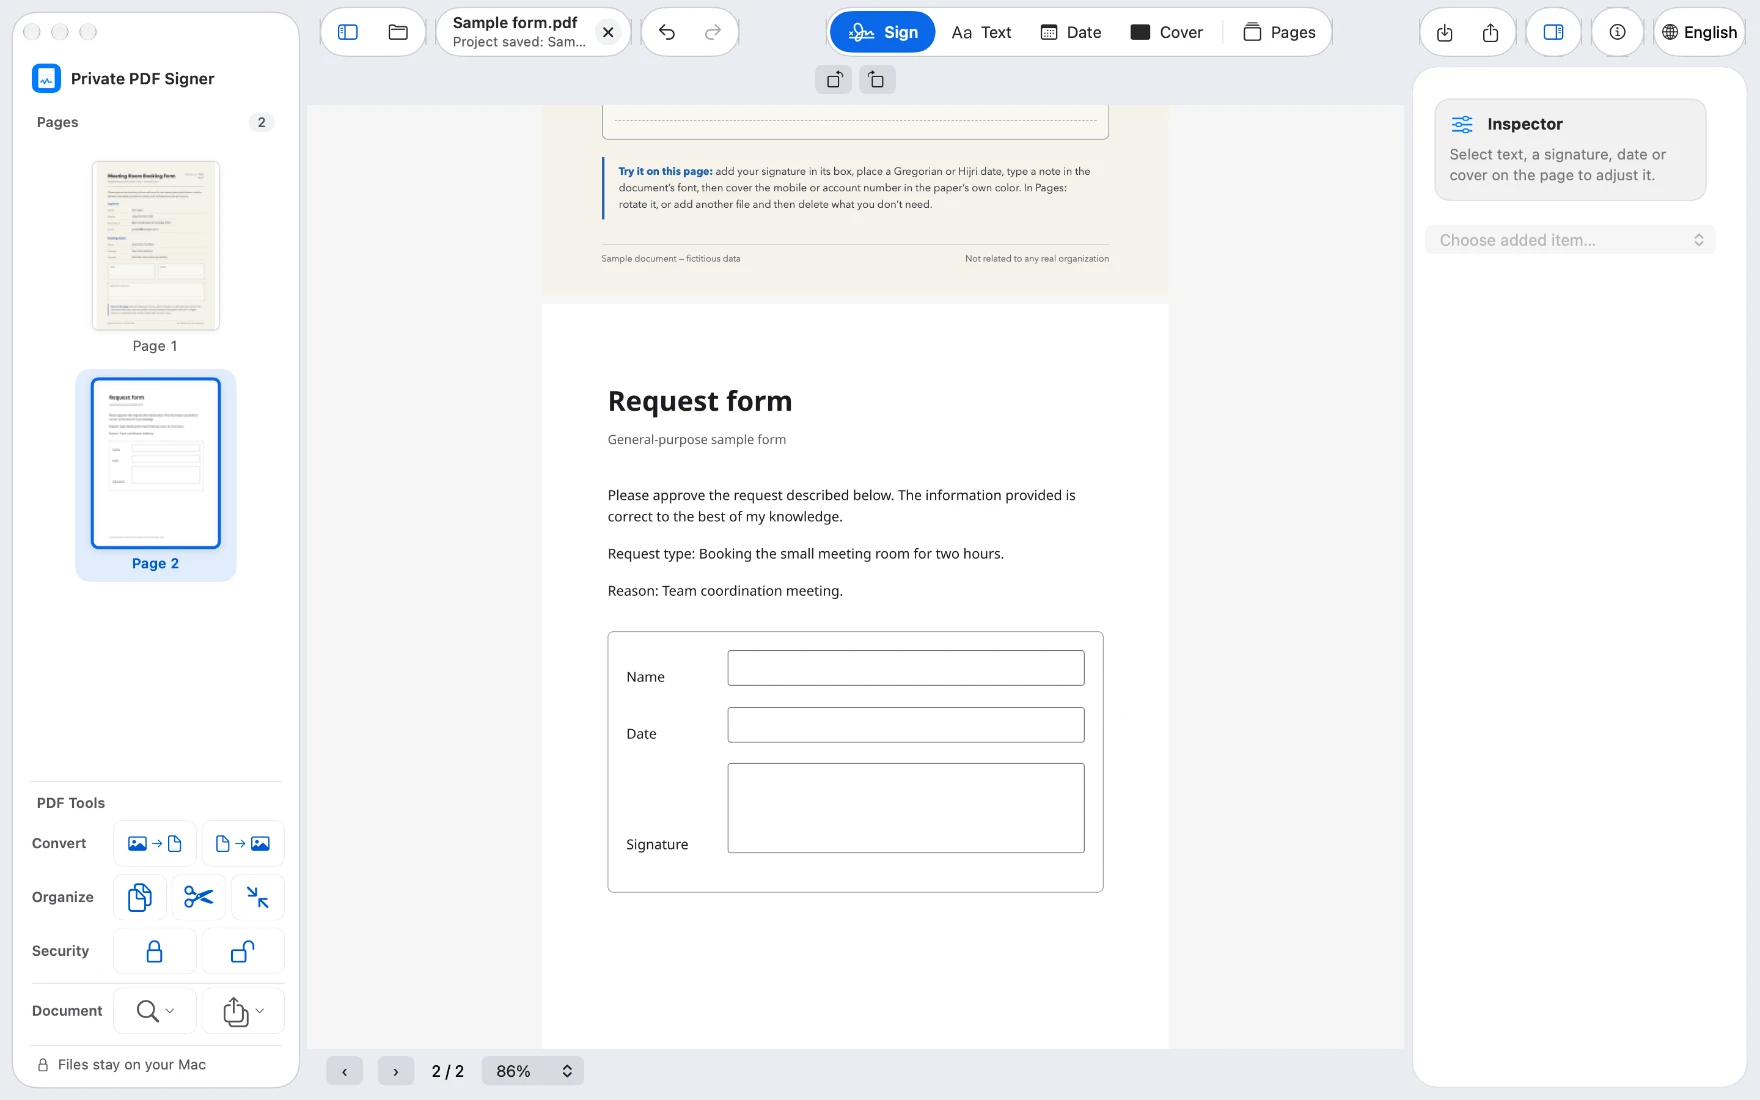Click the Date field on the form

[x=906, y=725]
